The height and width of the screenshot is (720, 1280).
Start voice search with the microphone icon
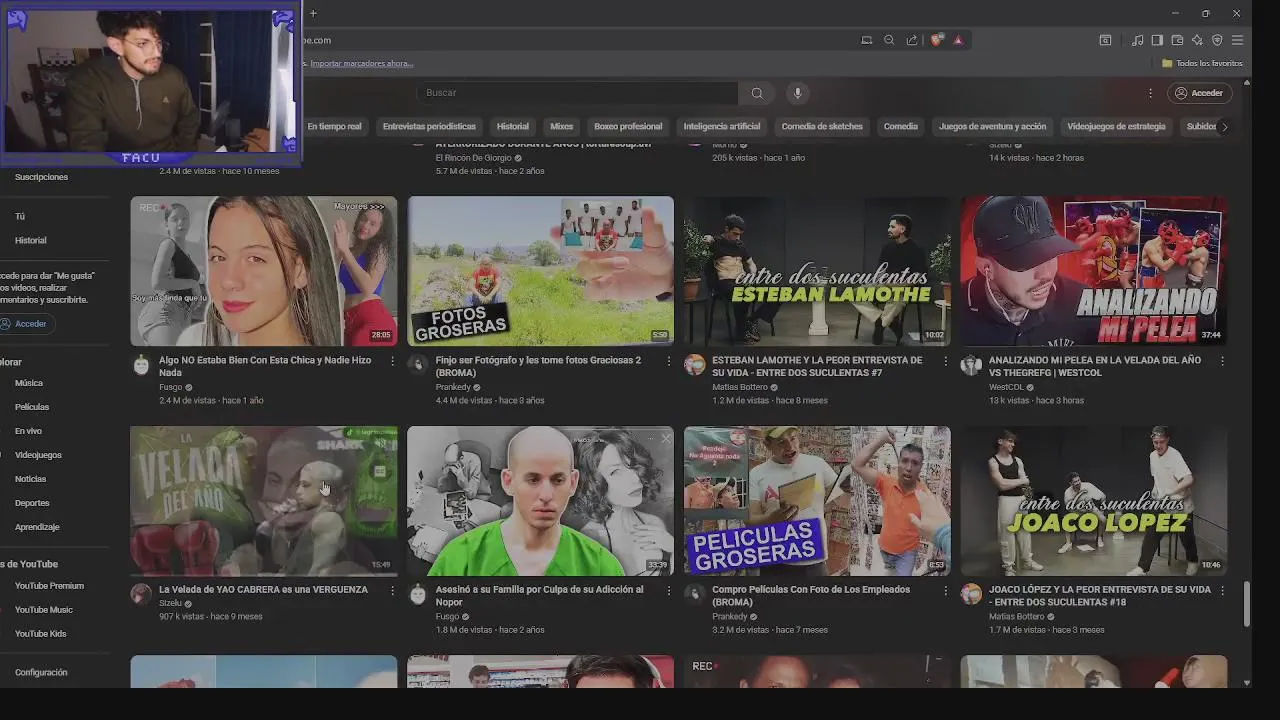[797, 93]
